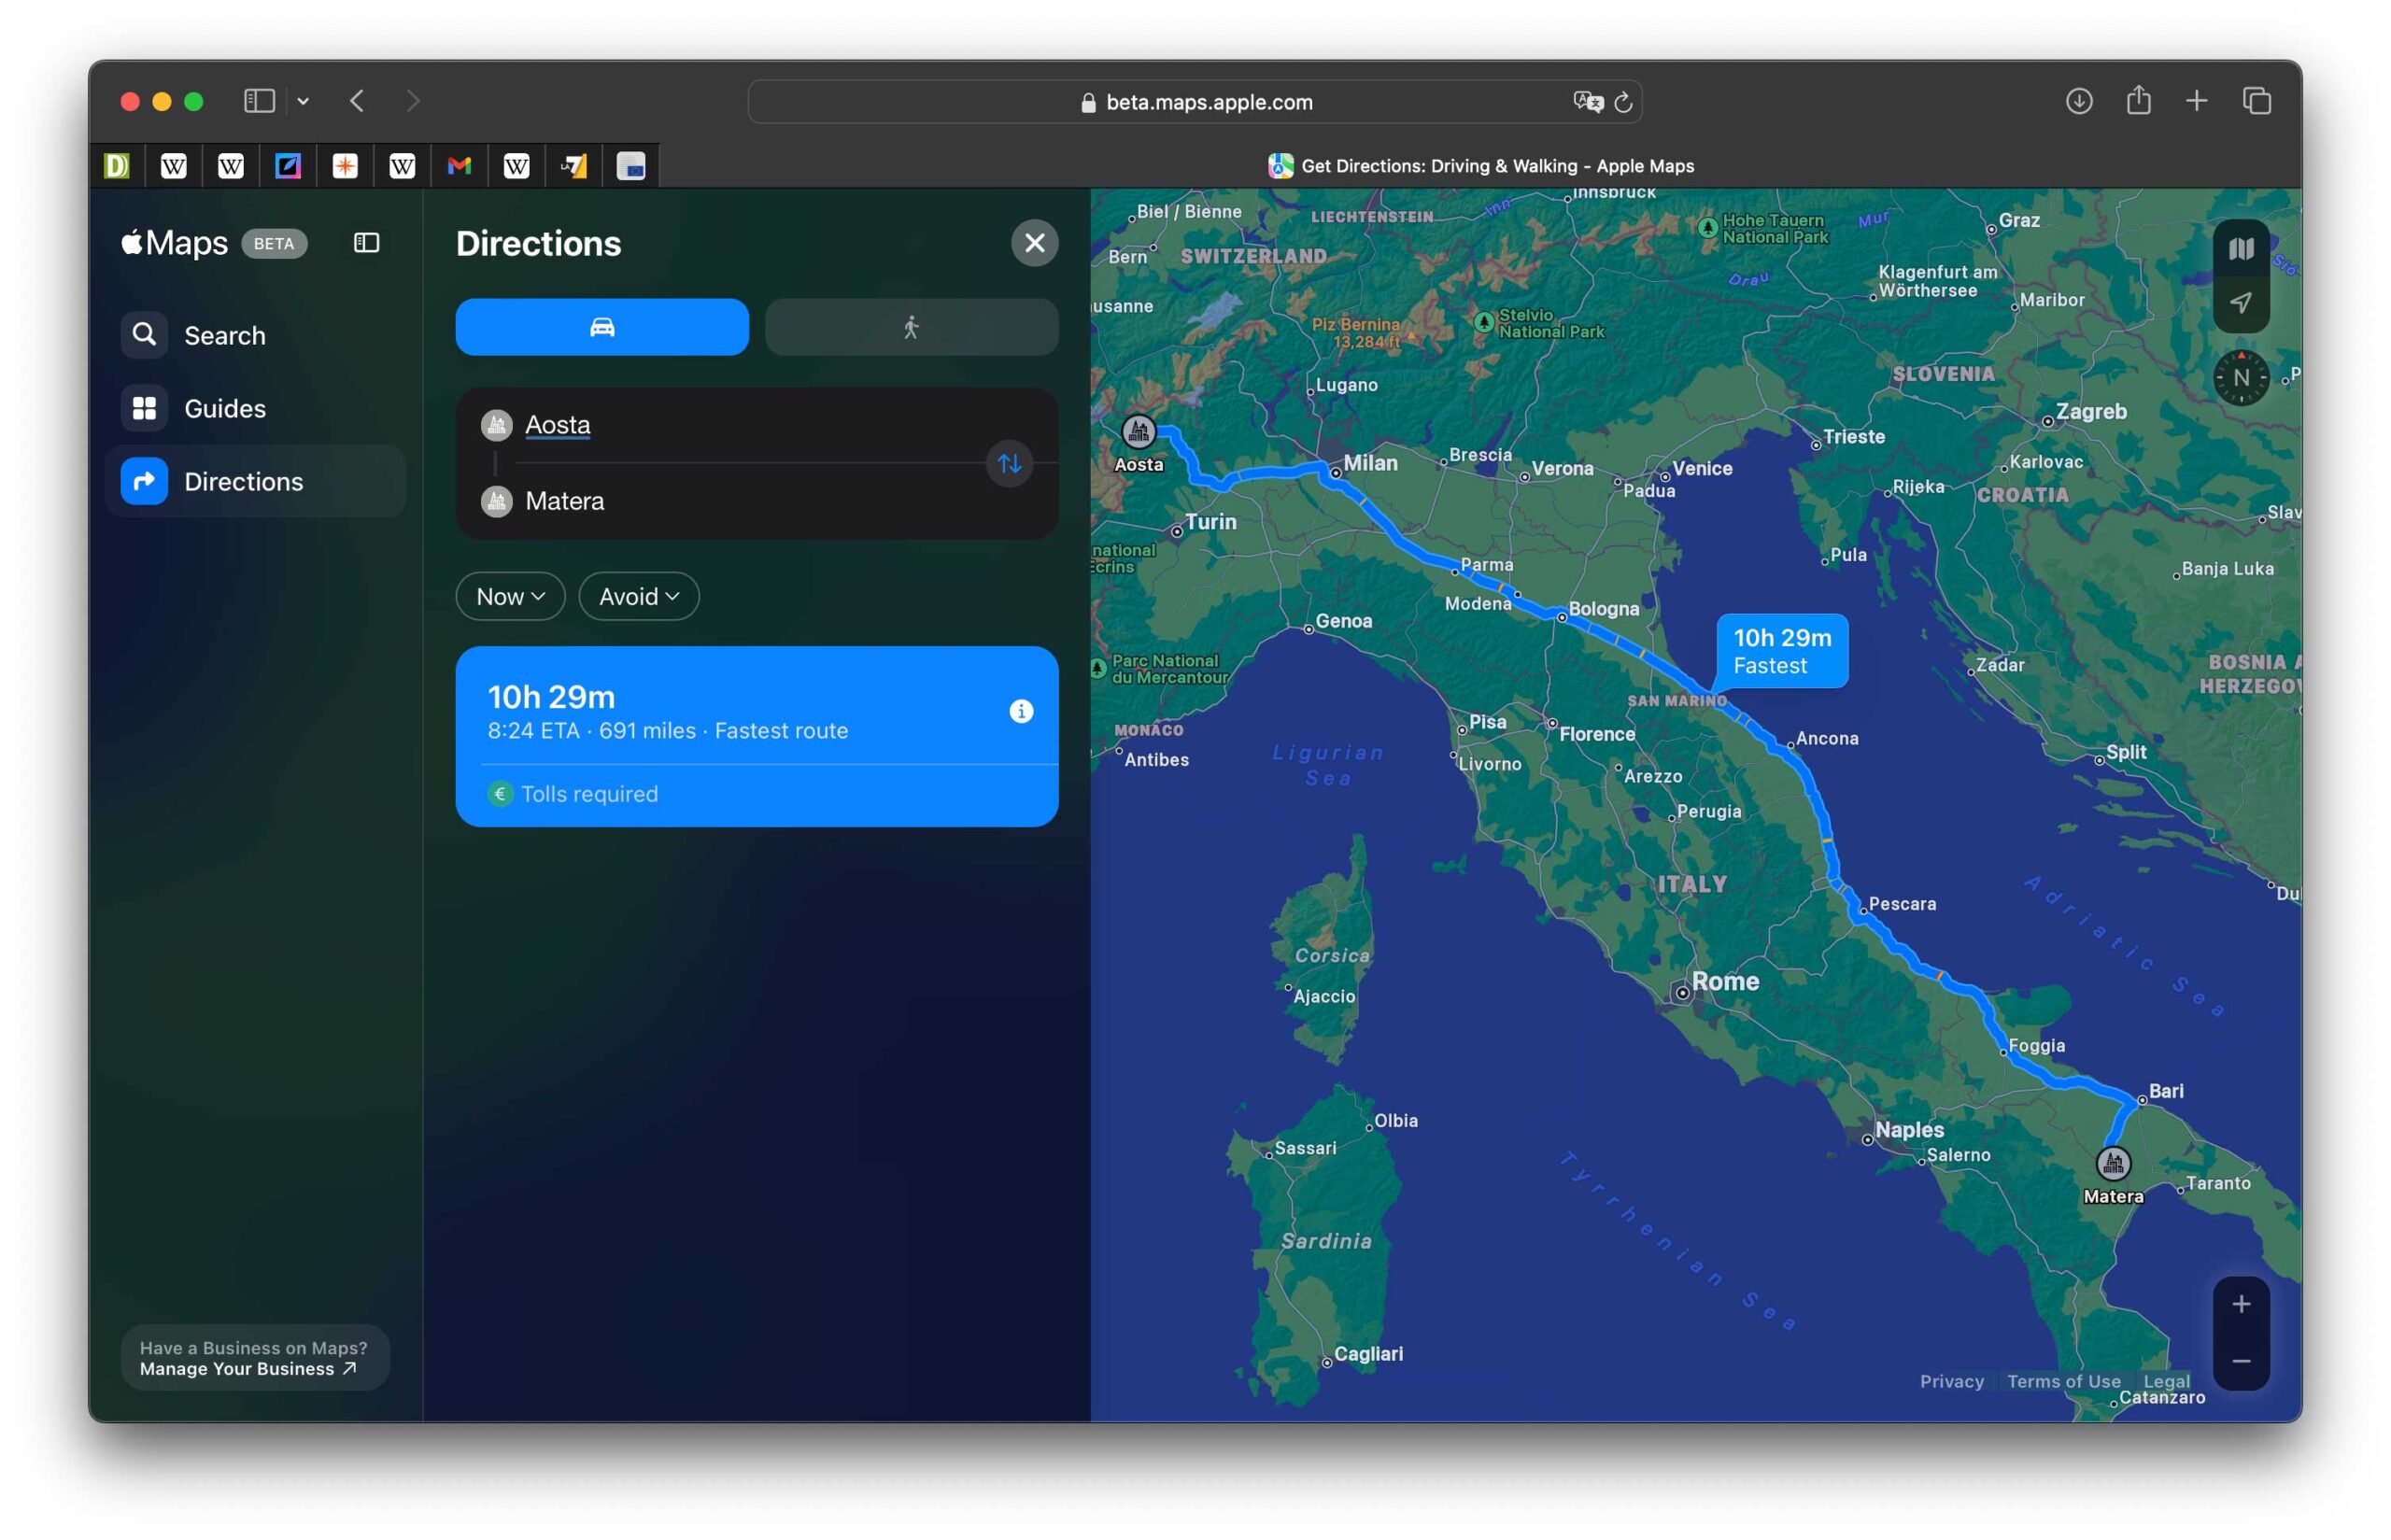Switch to walking directions mode

coord(911,327)
